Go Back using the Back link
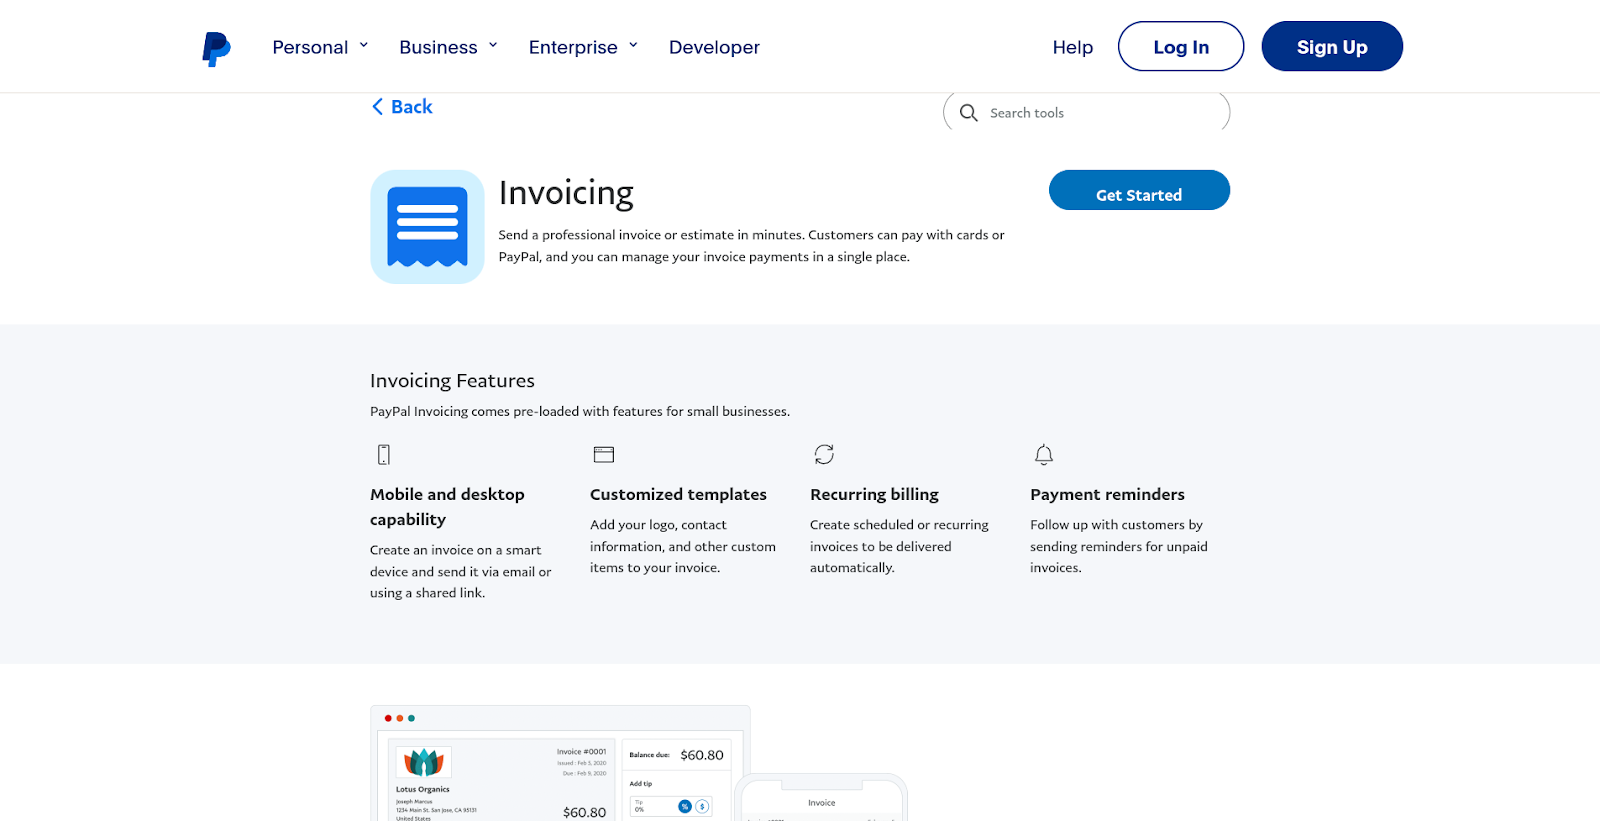This screenshot has height=821, width=1600. tap(402, 107)
